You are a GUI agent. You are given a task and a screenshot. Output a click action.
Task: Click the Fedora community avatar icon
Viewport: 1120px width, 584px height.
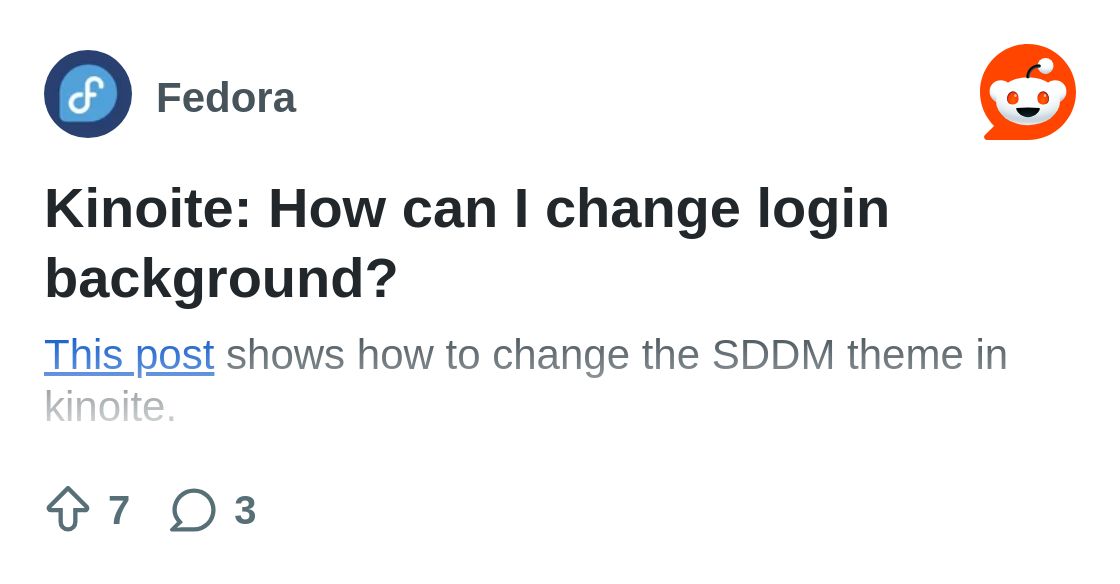pos(88,94)
